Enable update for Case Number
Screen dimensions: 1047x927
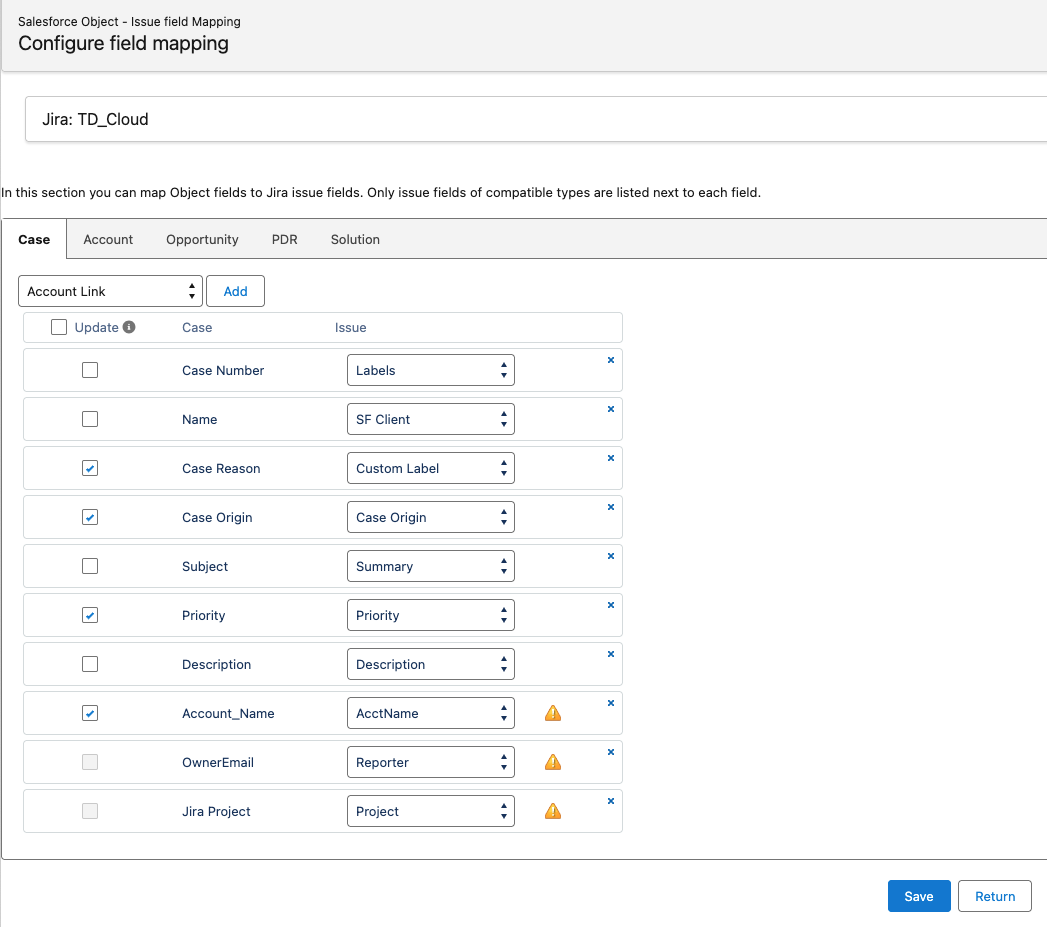[x=90, y=370]
